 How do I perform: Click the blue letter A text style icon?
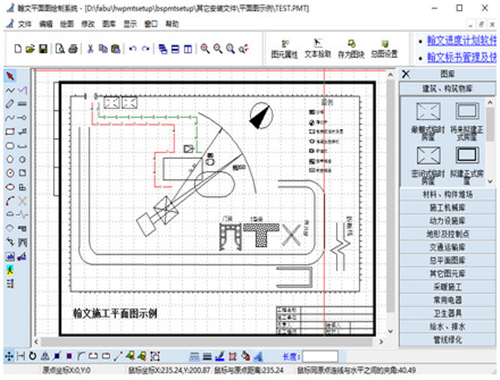click(x=258, y=356)
